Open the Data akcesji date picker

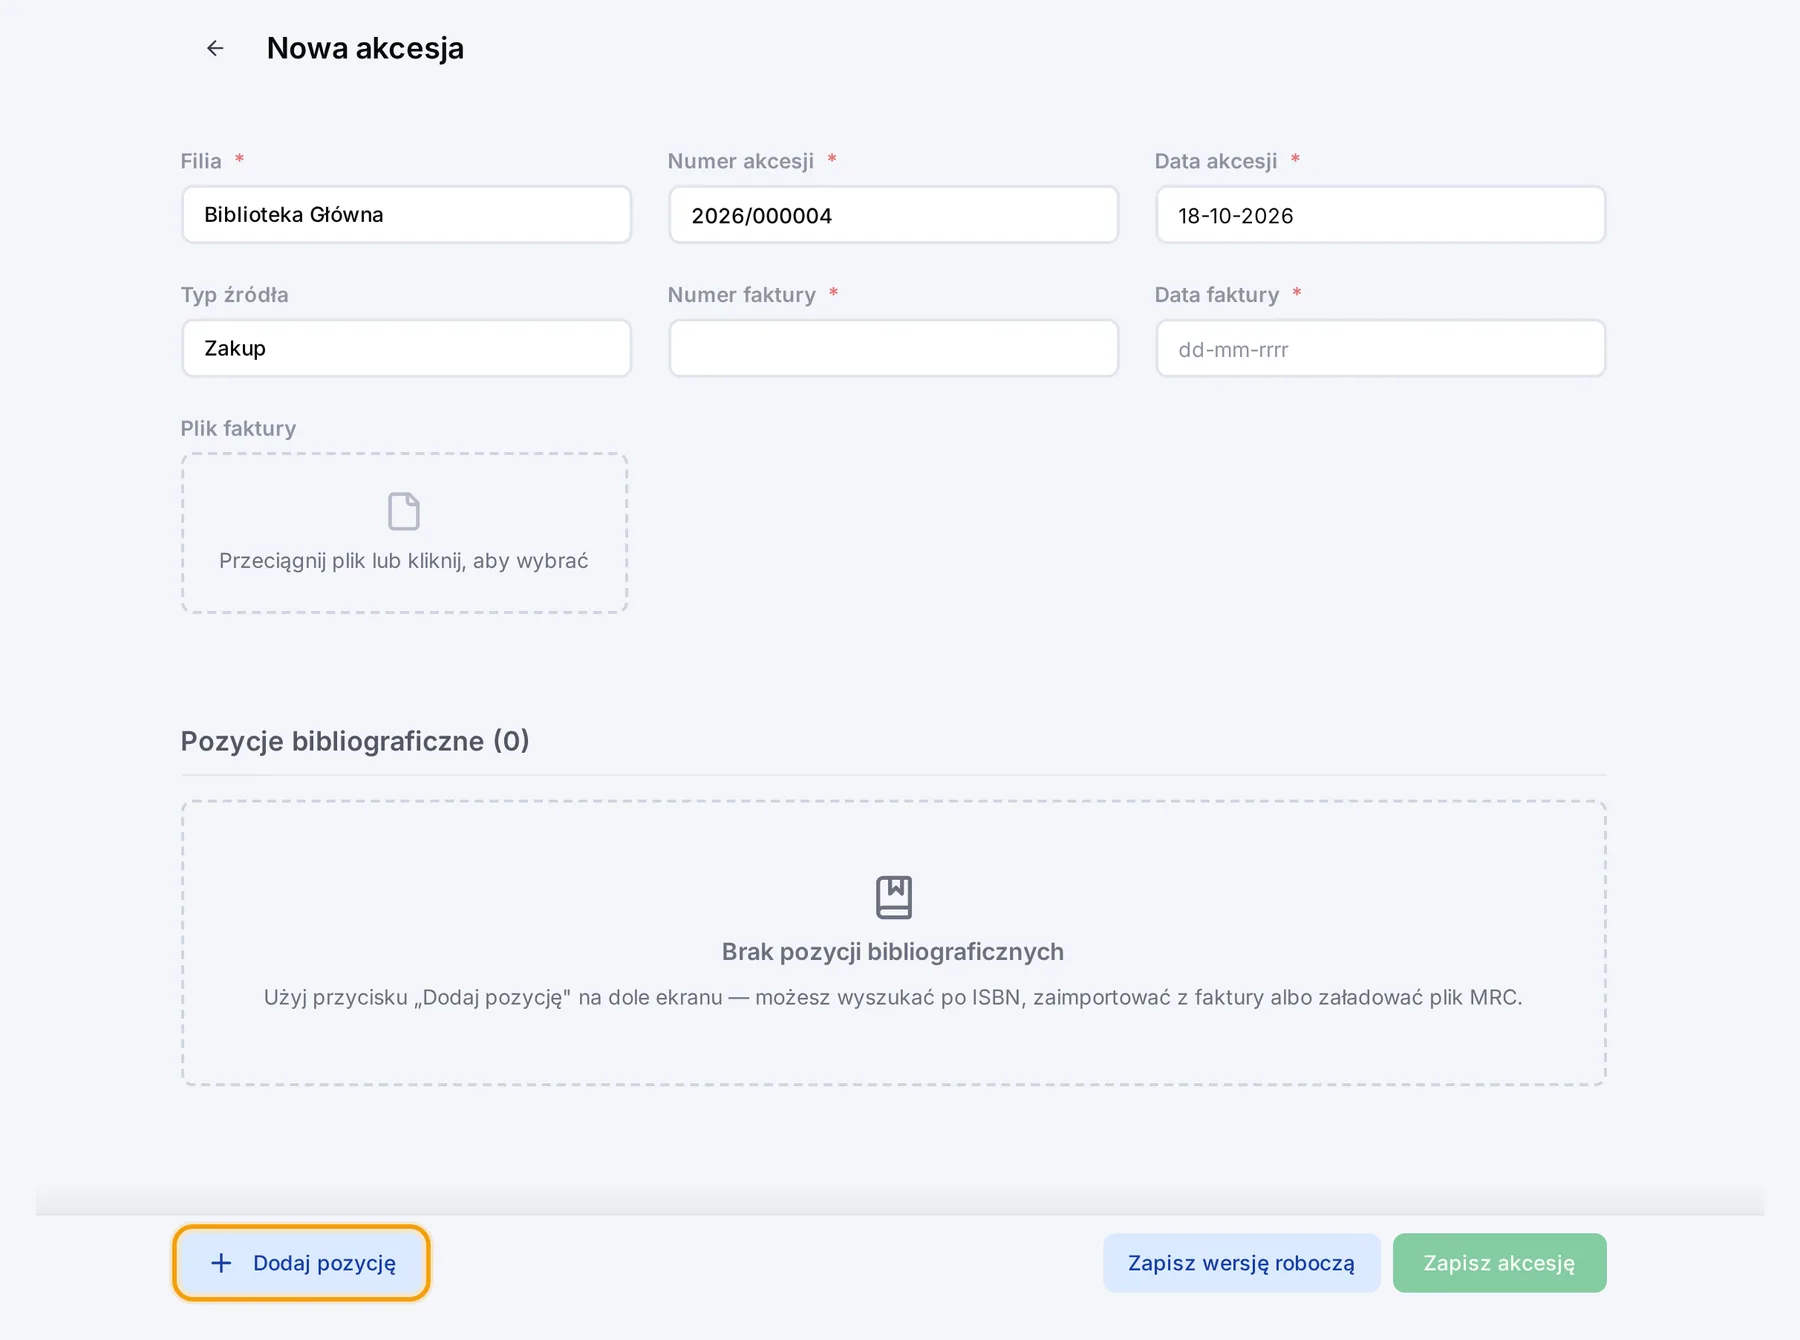click(x=1380, y=214)
